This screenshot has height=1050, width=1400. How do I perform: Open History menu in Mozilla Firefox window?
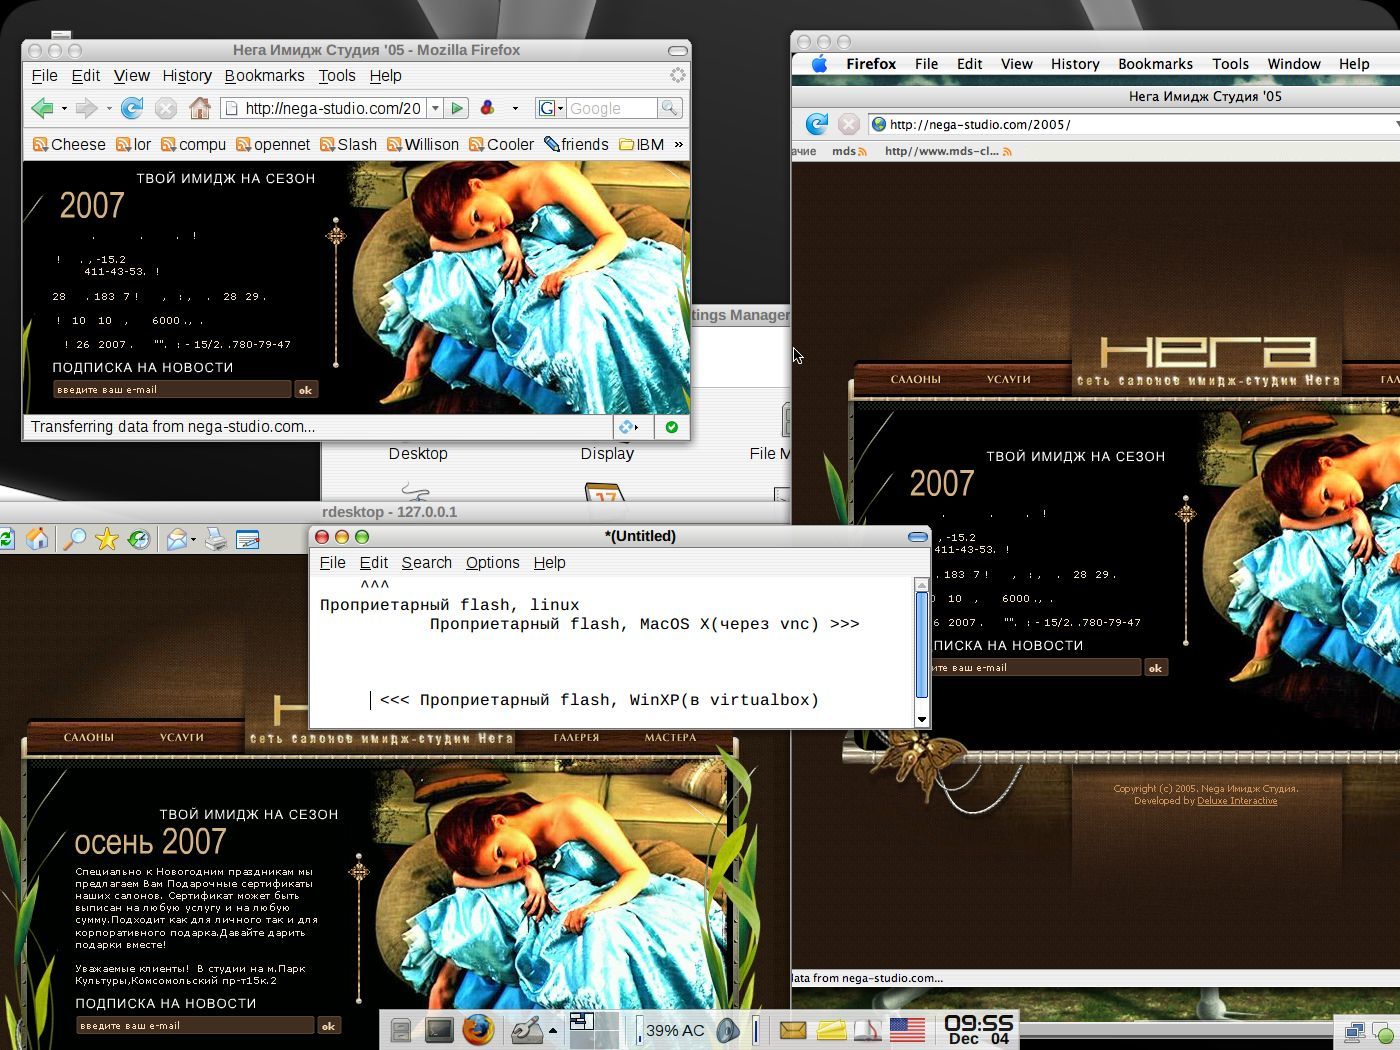coord(187,75)
